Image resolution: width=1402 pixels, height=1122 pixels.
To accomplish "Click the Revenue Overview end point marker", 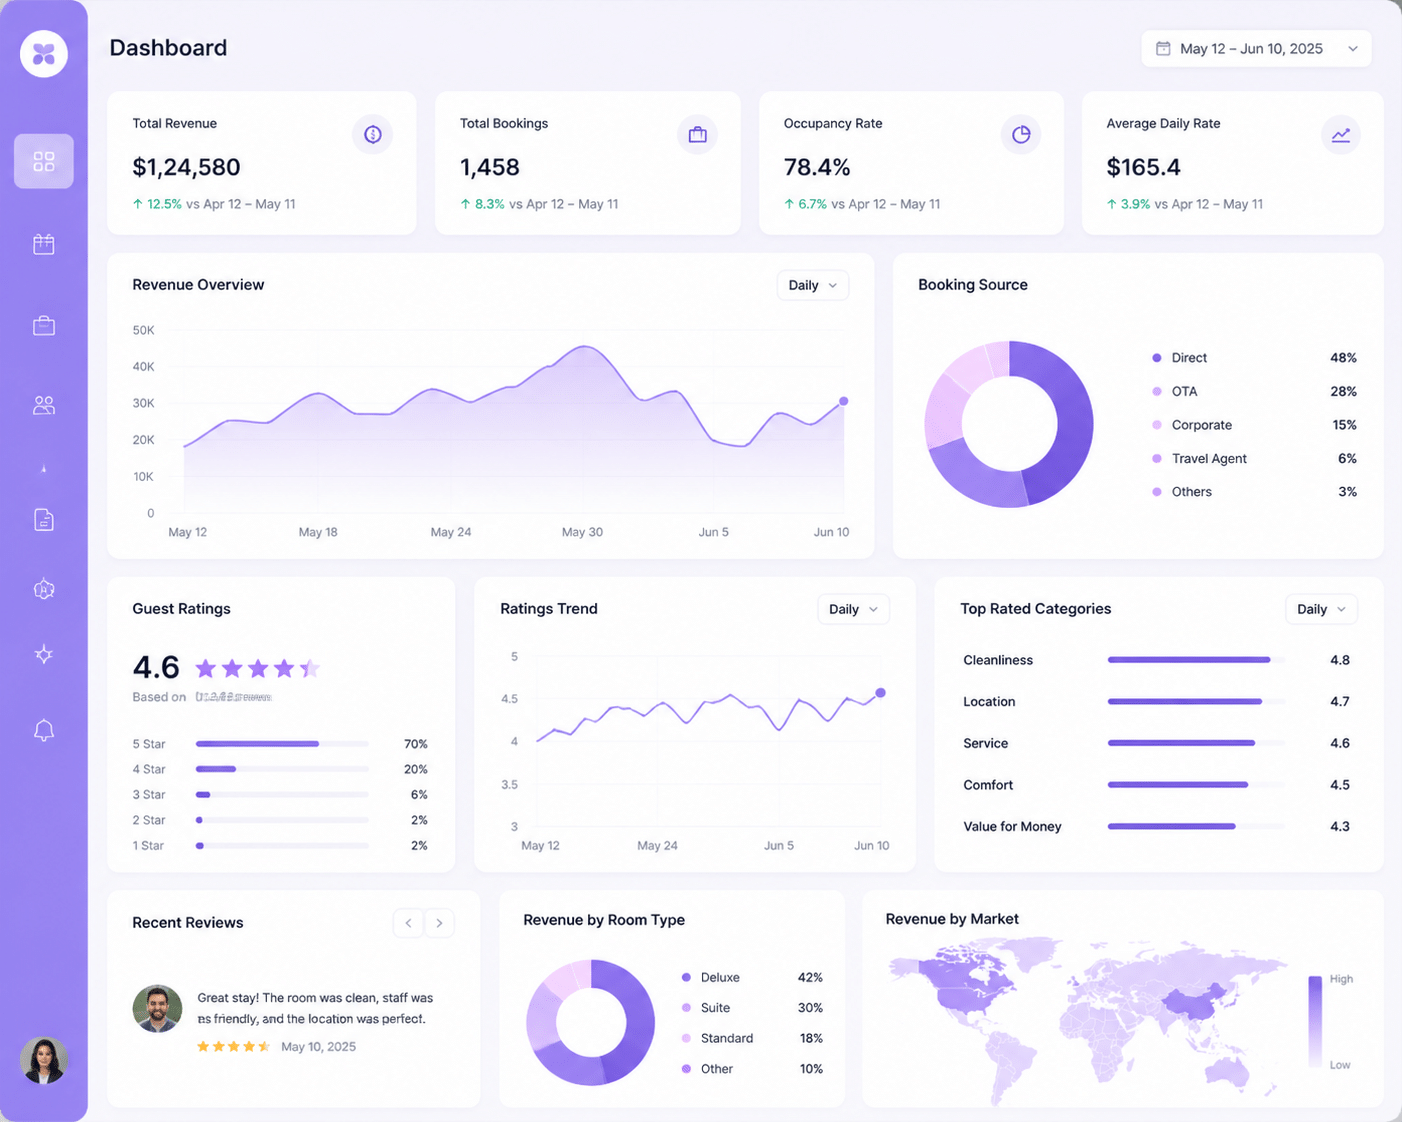I will click(x=844, y=401).
